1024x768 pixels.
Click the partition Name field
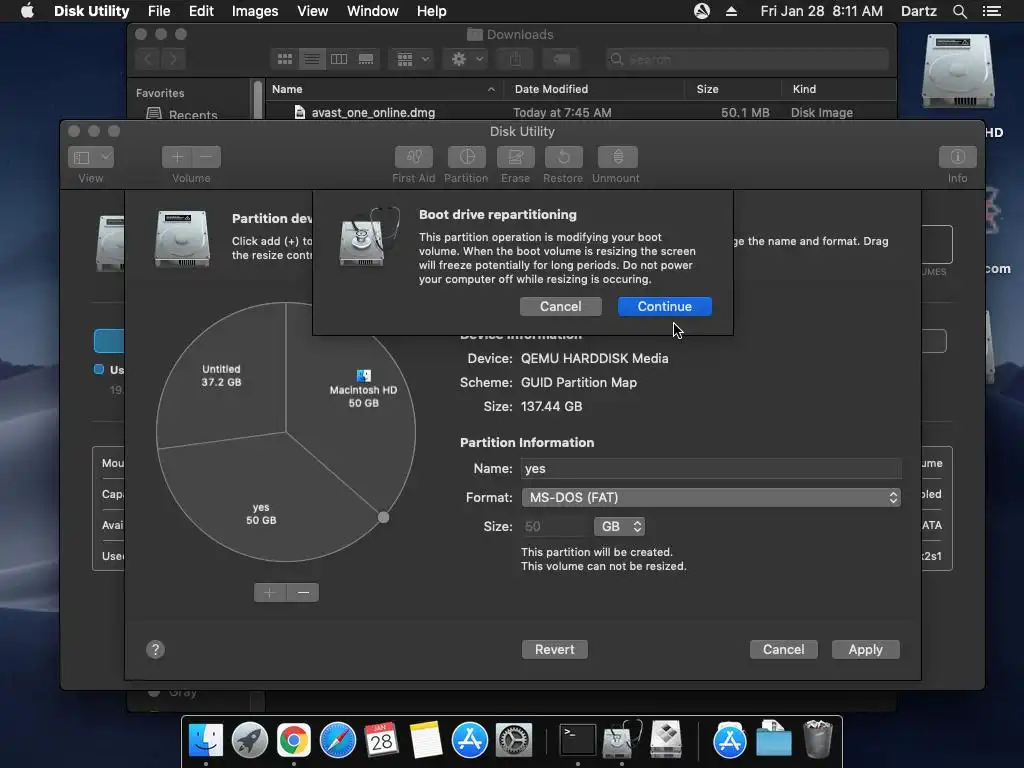pos(711,468)
